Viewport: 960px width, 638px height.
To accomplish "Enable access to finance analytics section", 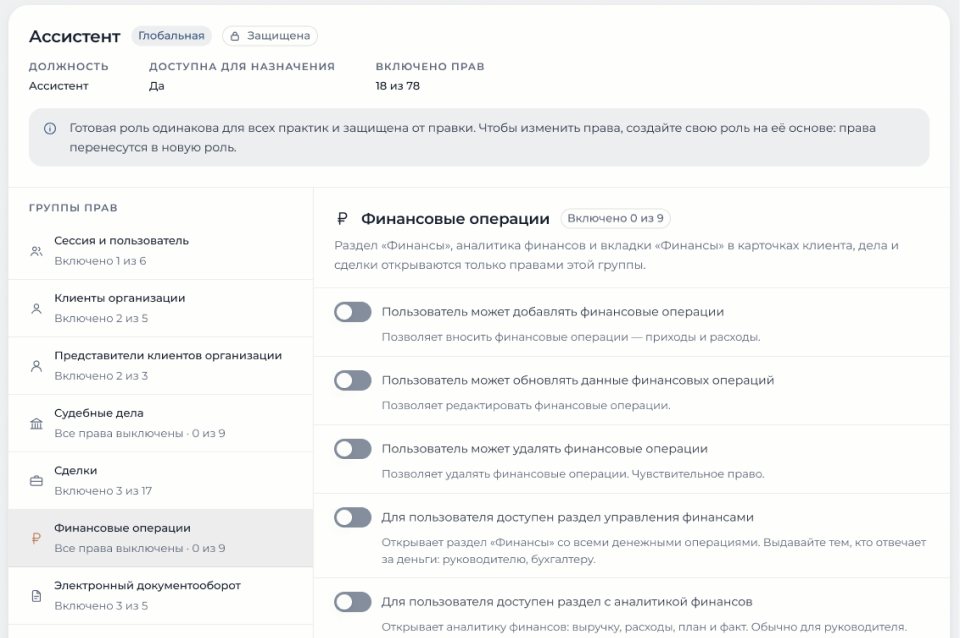I will click(353, 602).
